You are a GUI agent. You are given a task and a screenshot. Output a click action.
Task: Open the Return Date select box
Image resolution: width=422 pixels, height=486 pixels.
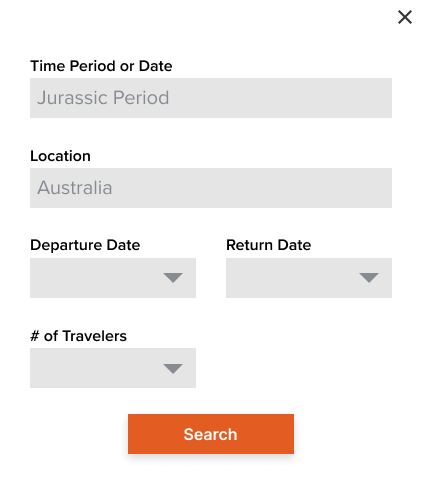[309, 278]
